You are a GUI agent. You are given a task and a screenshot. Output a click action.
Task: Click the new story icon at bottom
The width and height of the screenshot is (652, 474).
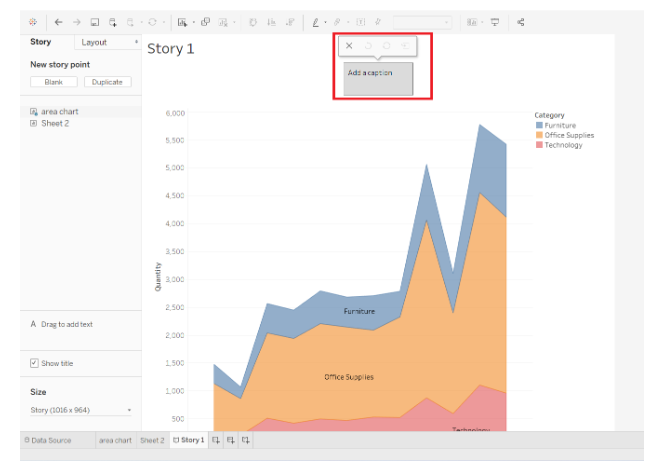246,440
